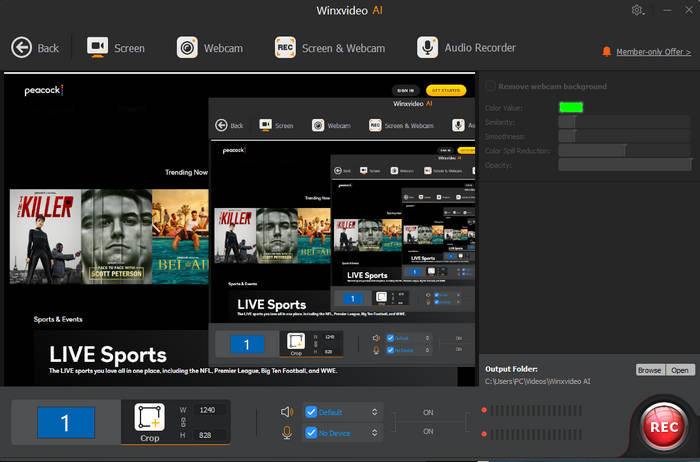Adjust the Color Spill Reduction slider
Screen dimensions: 700x462
624,150
